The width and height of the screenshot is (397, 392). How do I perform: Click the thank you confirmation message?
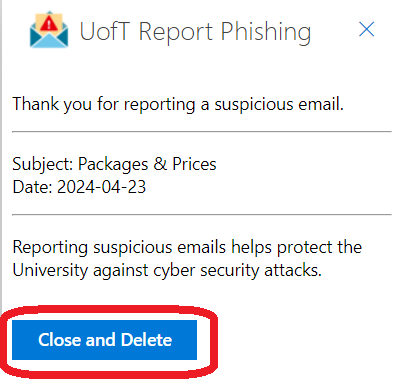178,104
